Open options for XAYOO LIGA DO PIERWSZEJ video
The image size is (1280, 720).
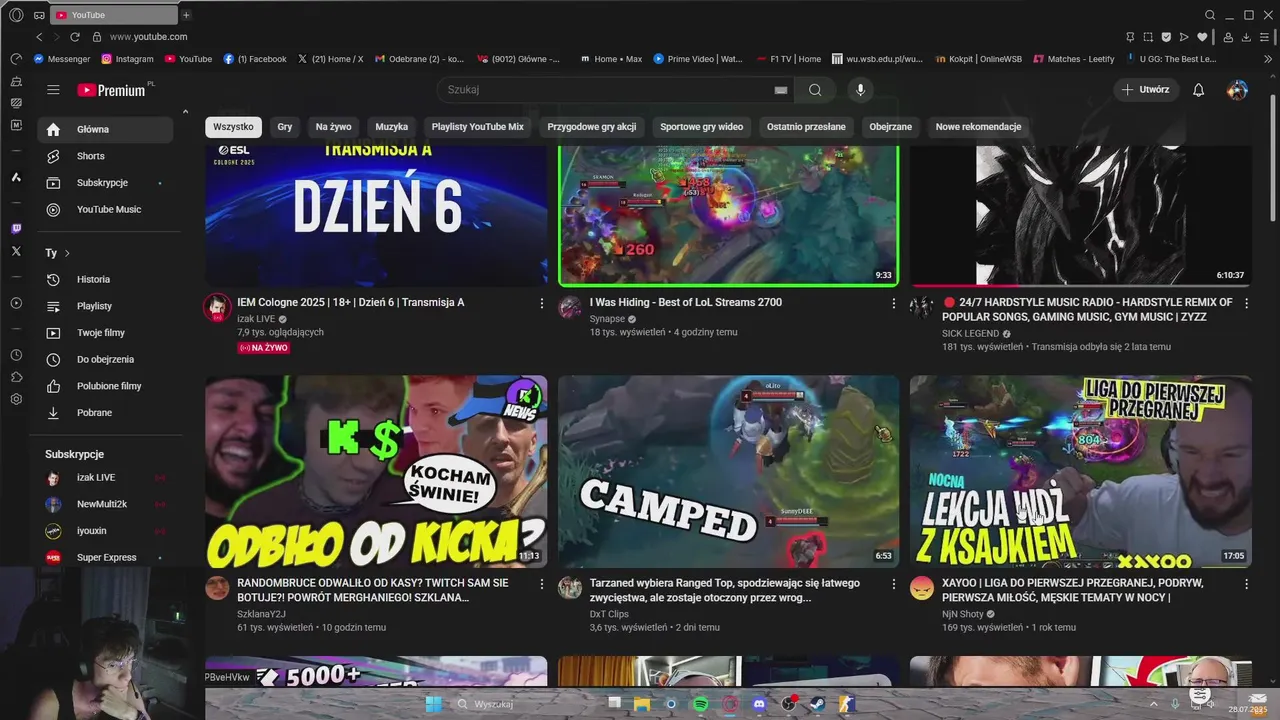1246,583
